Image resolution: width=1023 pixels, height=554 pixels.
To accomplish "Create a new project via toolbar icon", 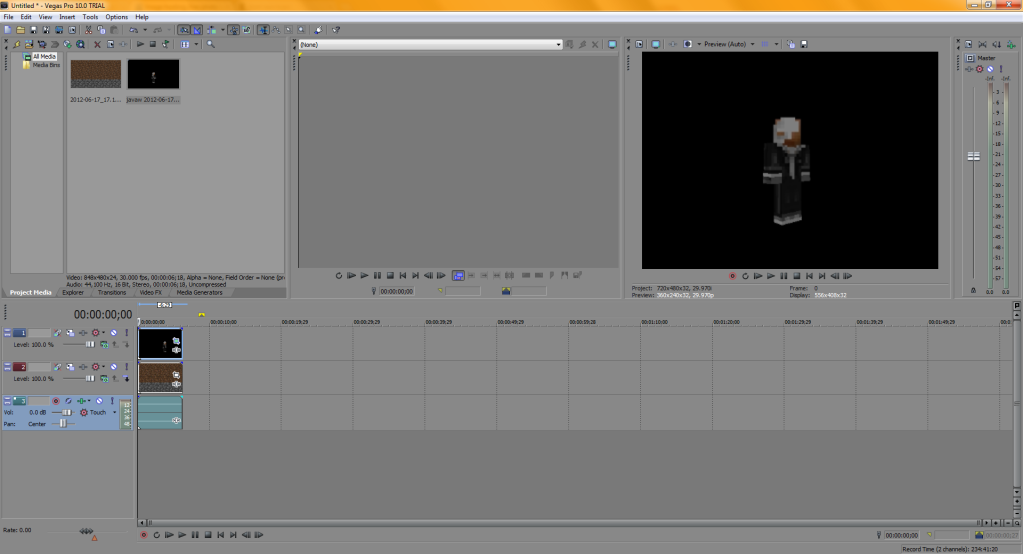I will click(8, 30).
